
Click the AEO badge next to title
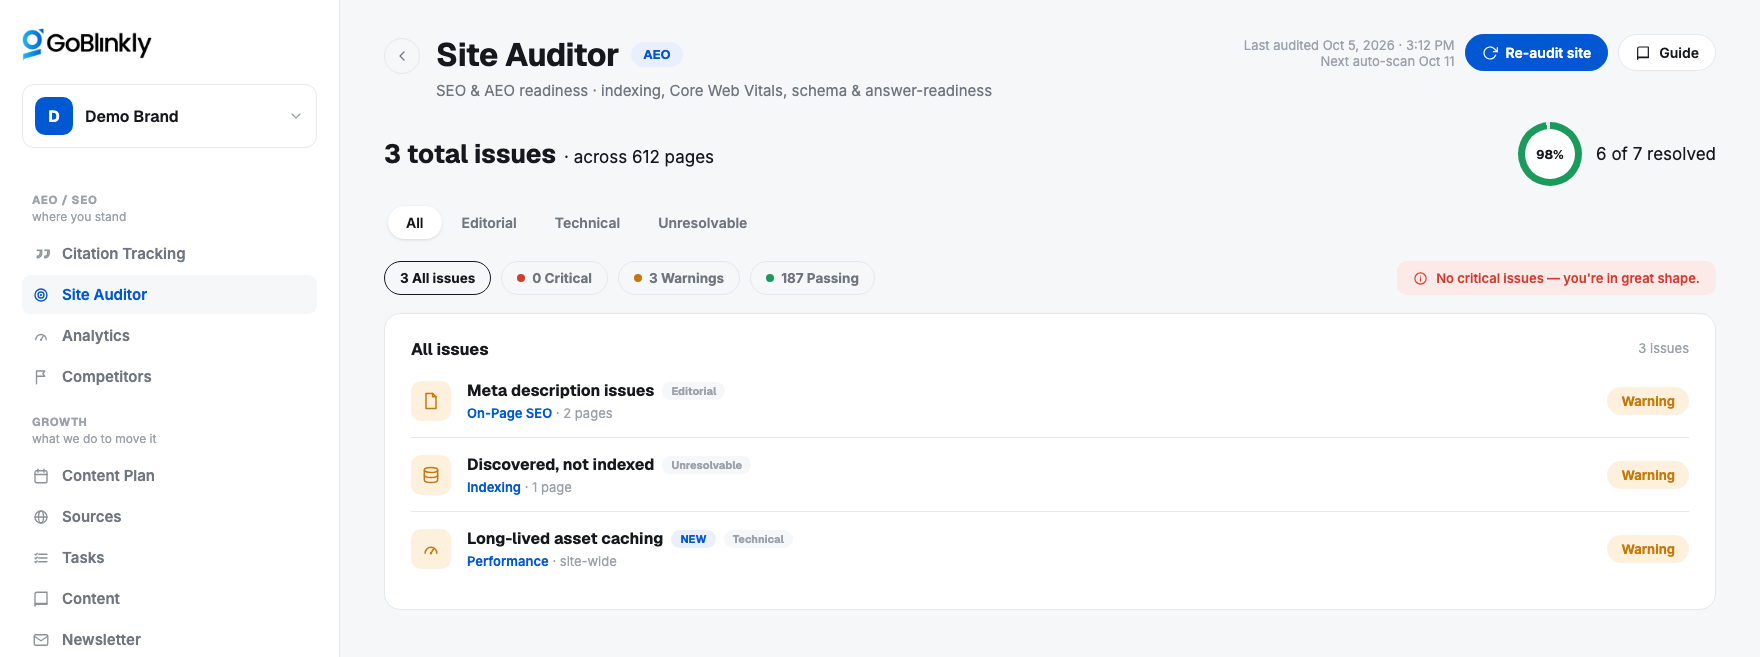click(657, 55)
